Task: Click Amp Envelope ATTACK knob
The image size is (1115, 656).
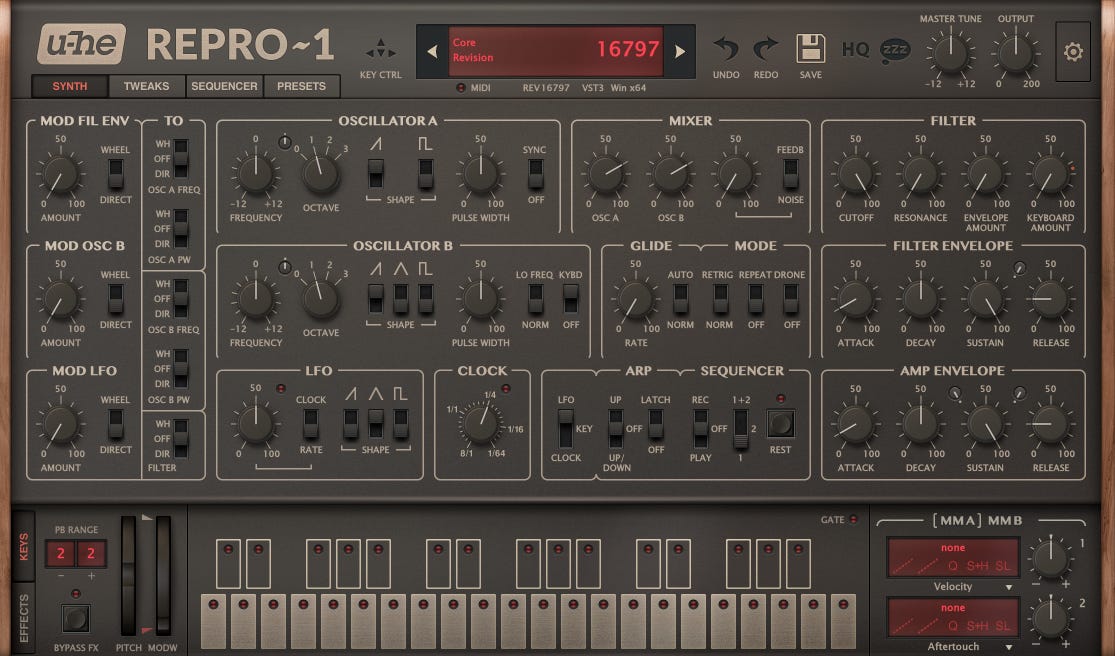Action: tap(855, 425)
